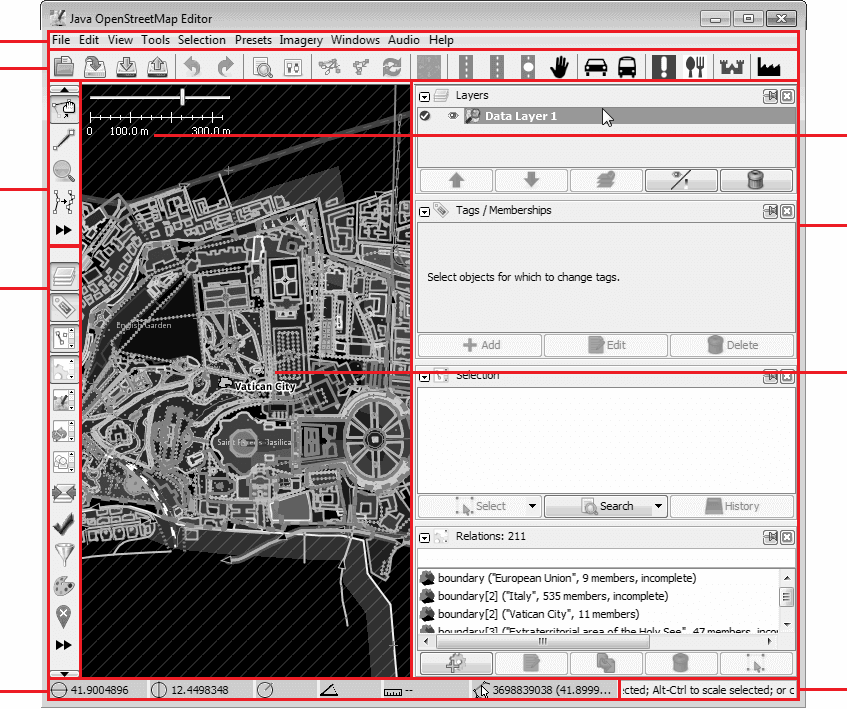Open the Imagery menu
This screenshot has height=709, width=847.
coord(301,40)
